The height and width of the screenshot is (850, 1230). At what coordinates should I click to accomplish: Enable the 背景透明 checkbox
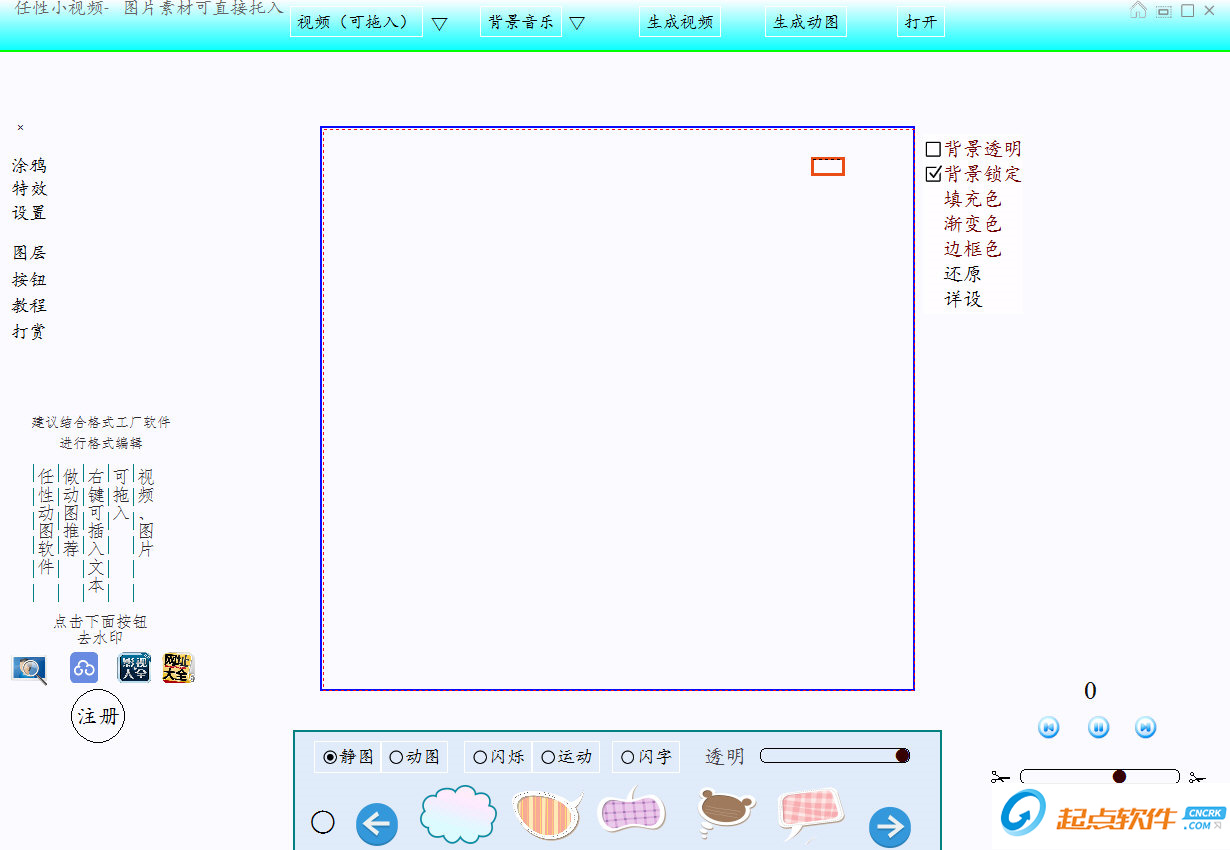tap(934, 148)
